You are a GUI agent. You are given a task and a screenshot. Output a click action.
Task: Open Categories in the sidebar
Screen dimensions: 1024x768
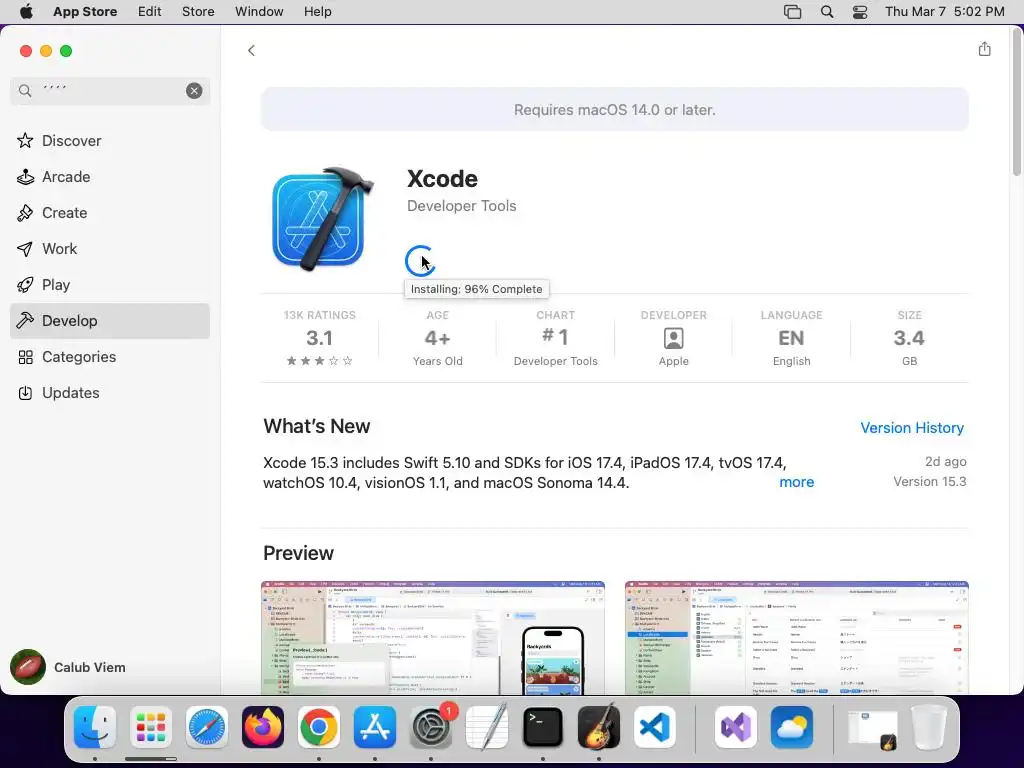[110, 357]
